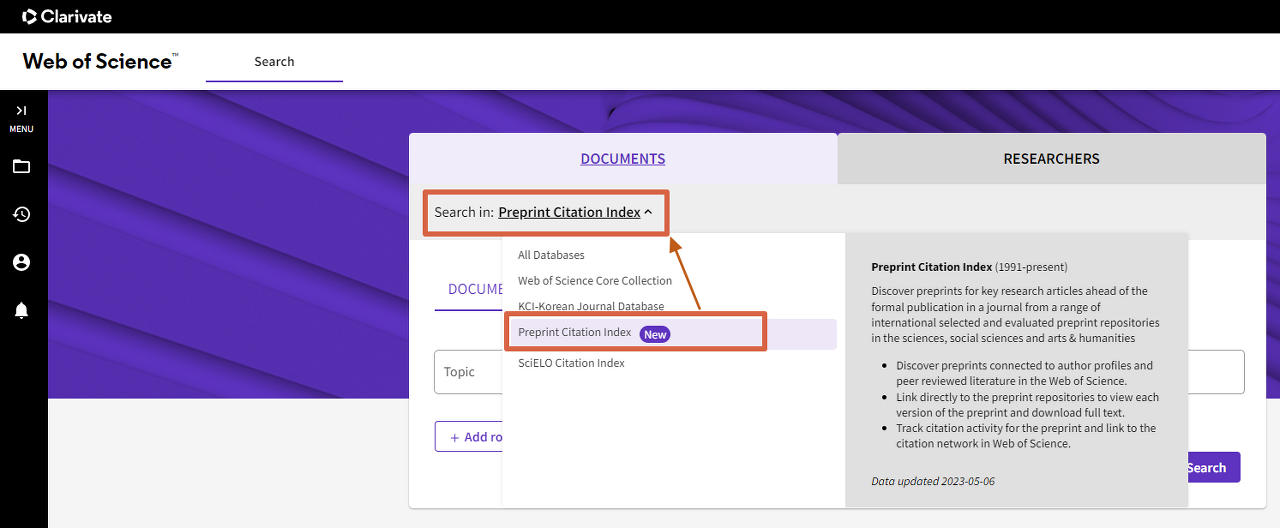Open the Topic field selector
Image resolution: width=1280 pixels, height=528 pixels.
[x=469, y=372]
